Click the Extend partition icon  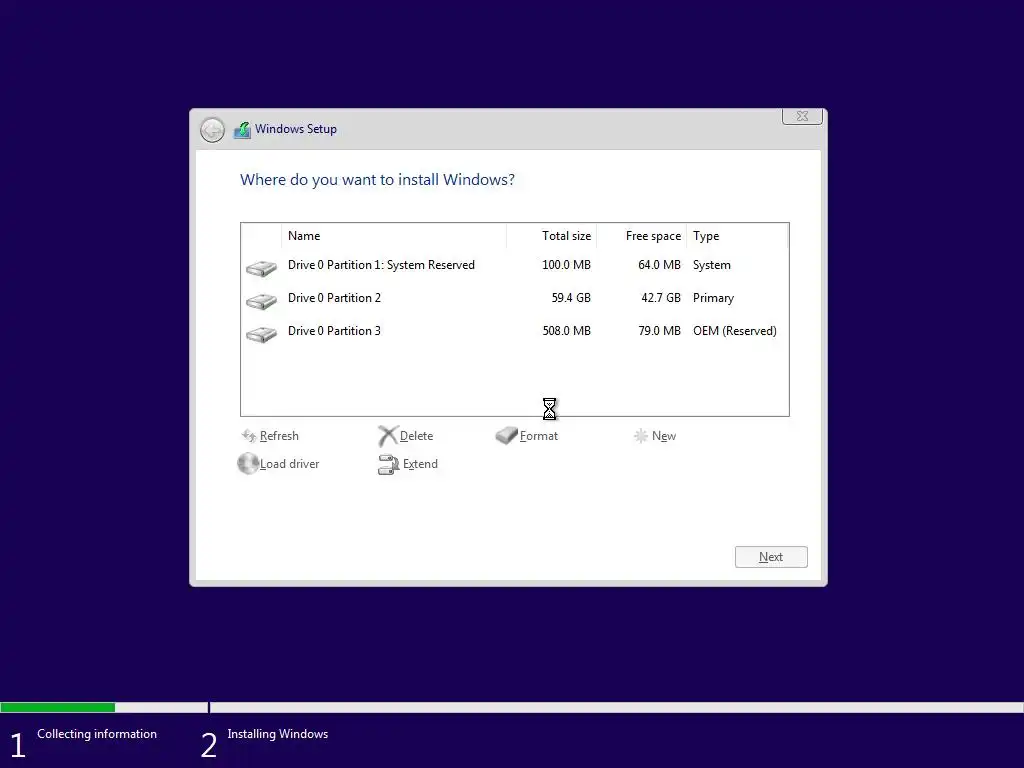click(x=389, y=464)
